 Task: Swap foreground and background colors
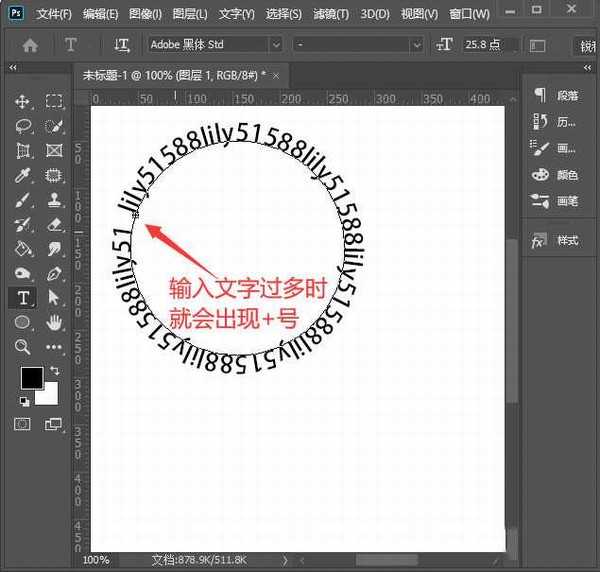click(x=53, y=371)
